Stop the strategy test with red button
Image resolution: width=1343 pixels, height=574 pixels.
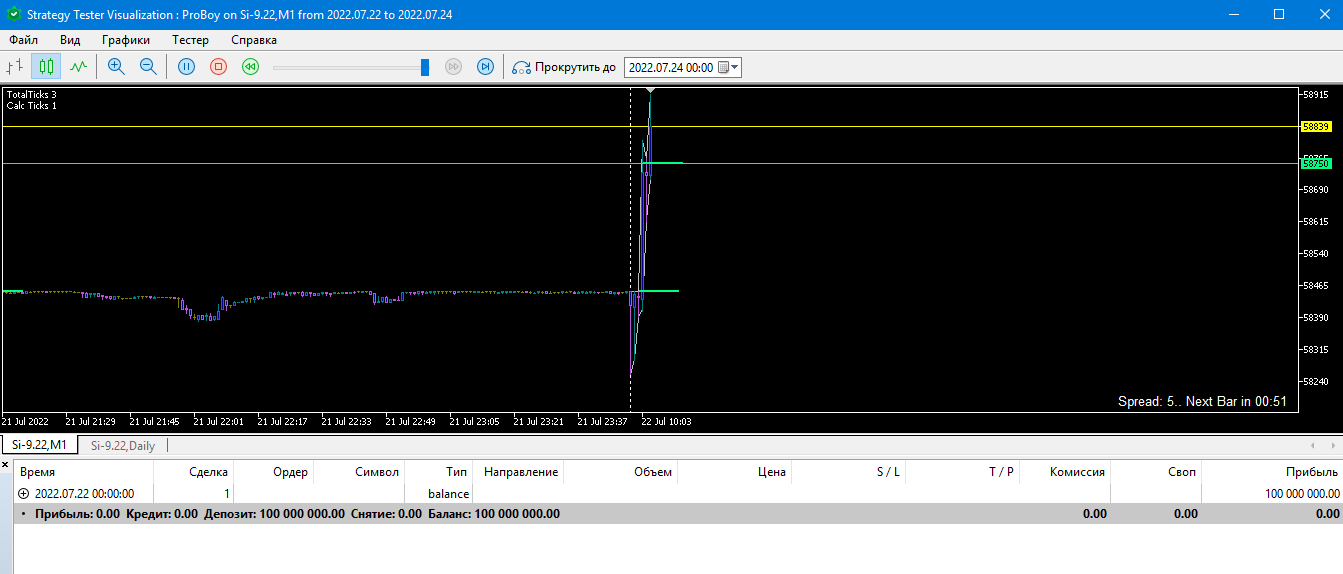point(218,67)
